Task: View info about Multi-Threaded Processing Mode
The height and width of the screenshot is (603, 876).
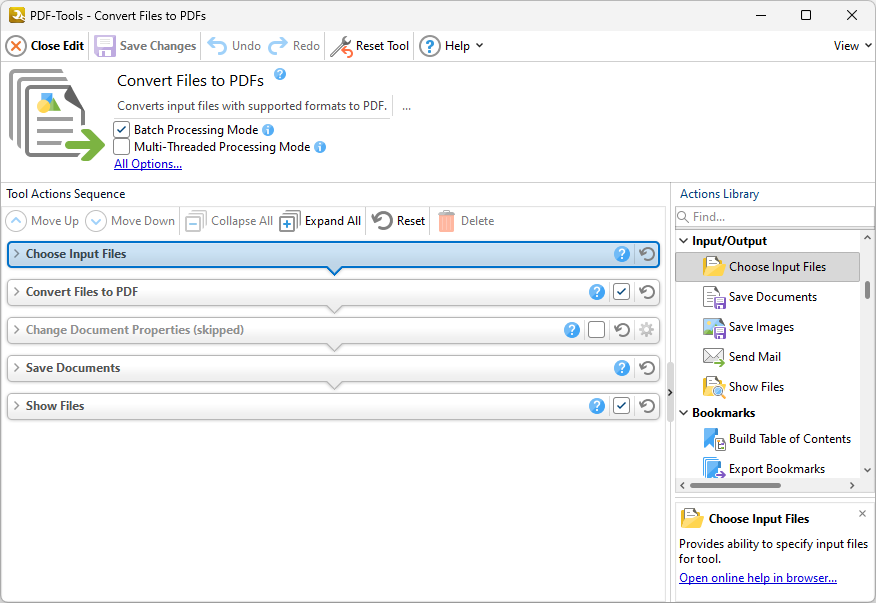Action: tap(320, 147)
